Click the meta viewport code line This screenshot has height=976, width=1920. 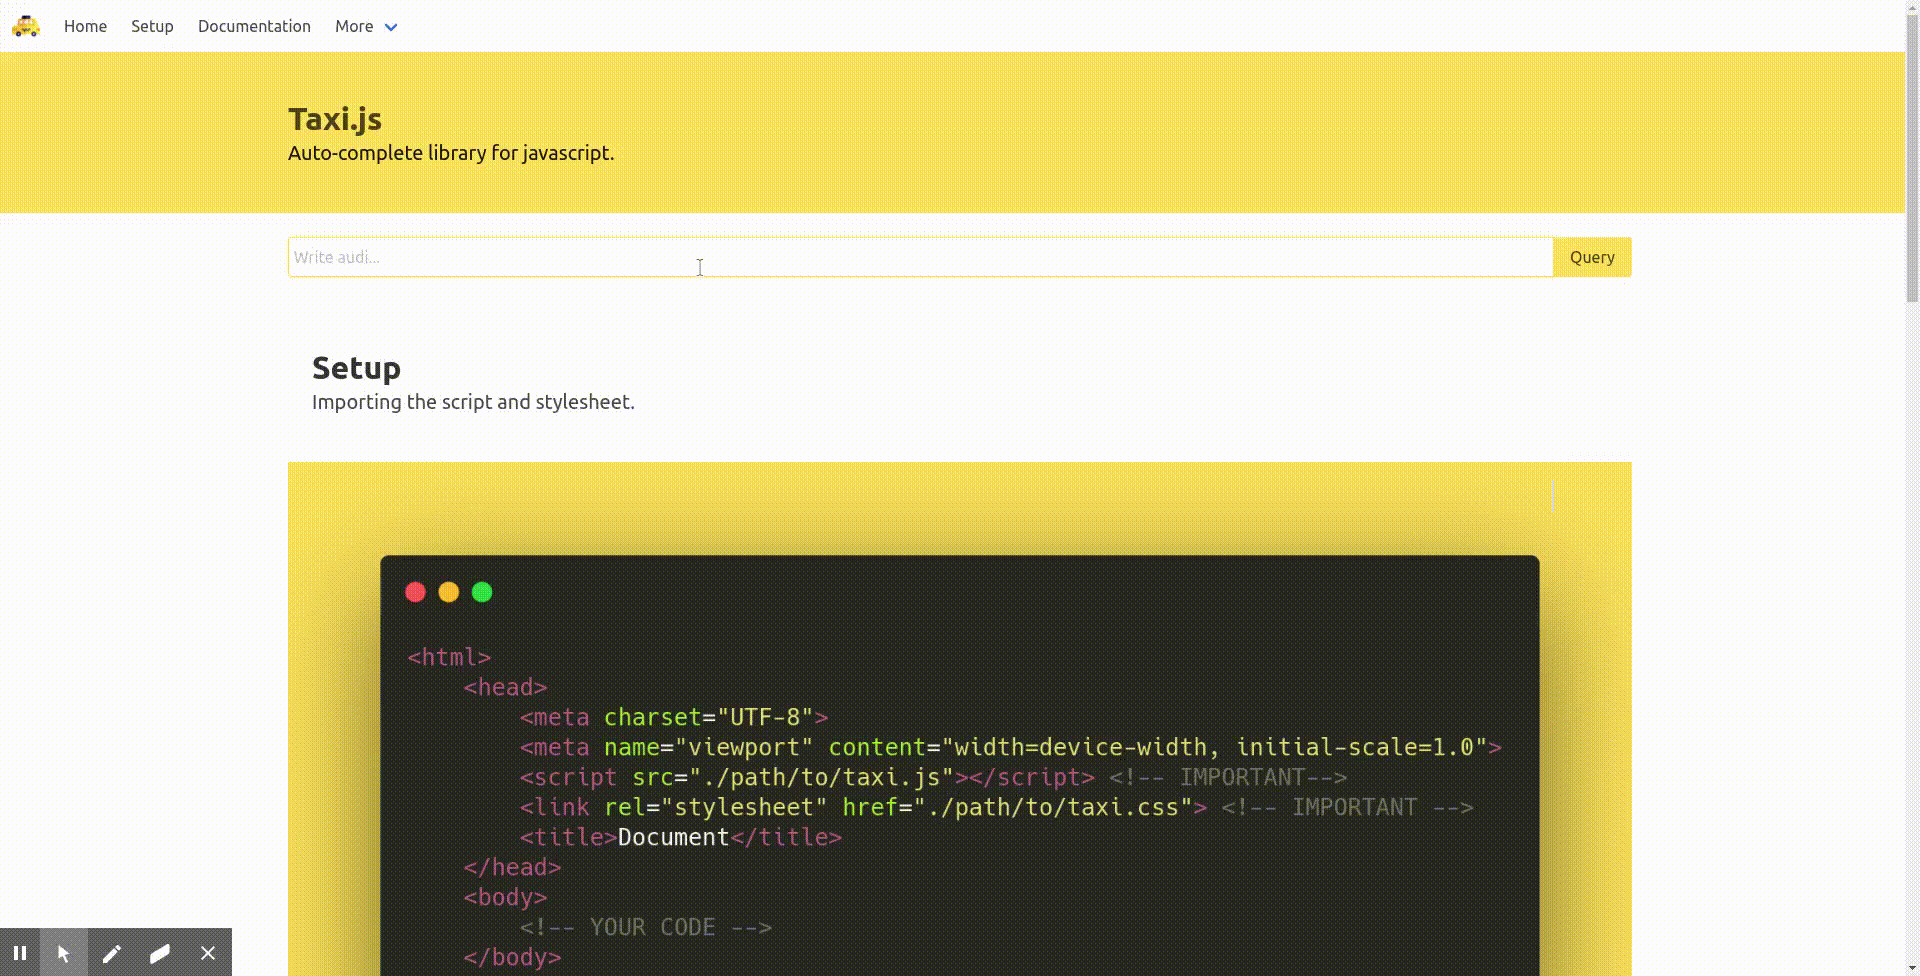pyautogui.click(x=1010, y=747)
